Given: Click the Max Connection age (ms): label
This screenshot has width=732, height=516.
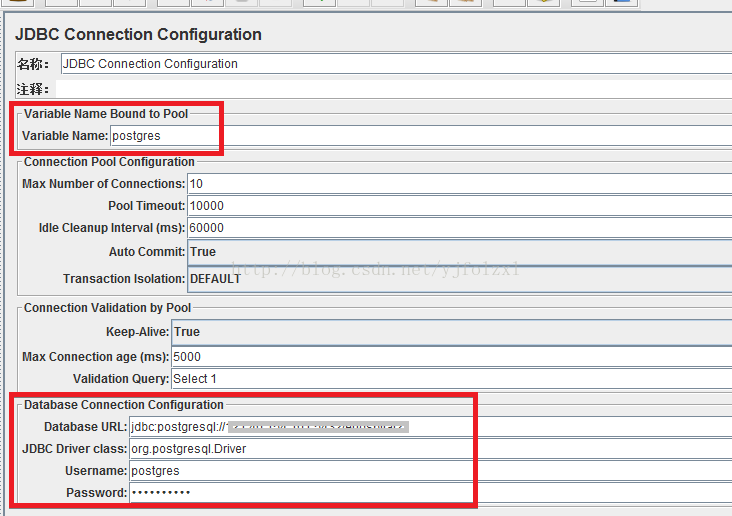Looking at the screenshot, I should (96, 357).
